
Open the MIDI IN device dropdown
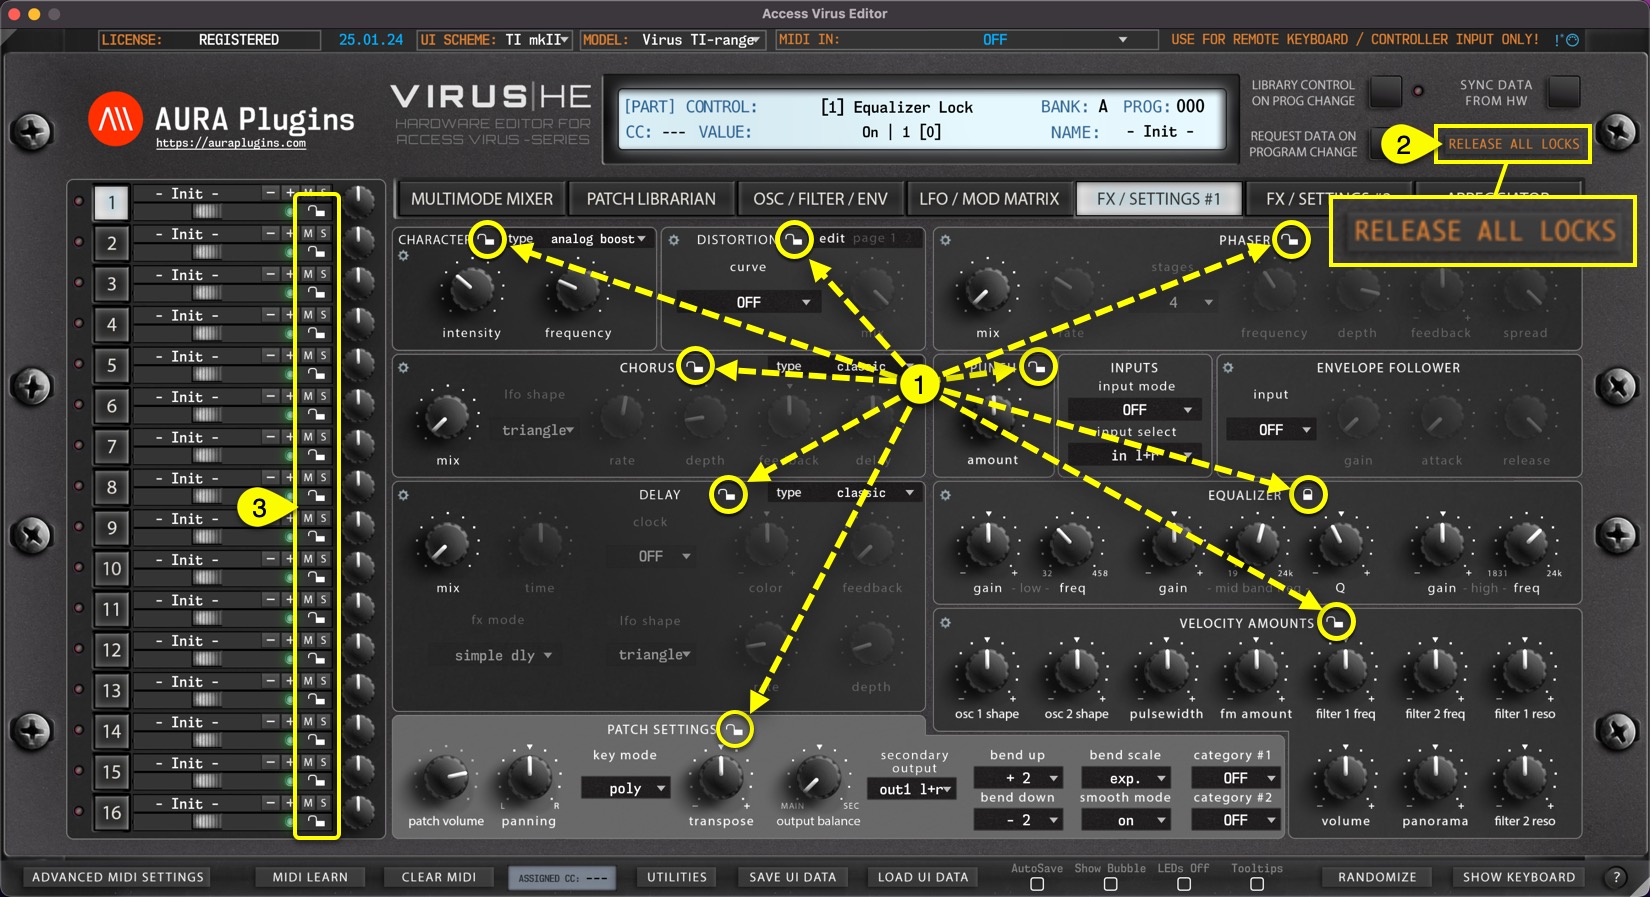point(1122,40)
